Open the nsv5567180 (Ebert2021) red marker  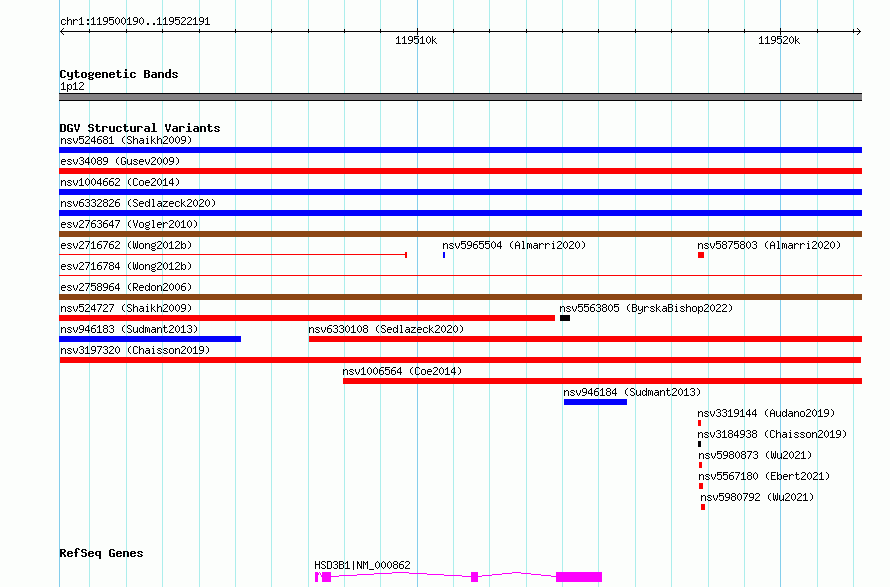(x=701, y=486)
